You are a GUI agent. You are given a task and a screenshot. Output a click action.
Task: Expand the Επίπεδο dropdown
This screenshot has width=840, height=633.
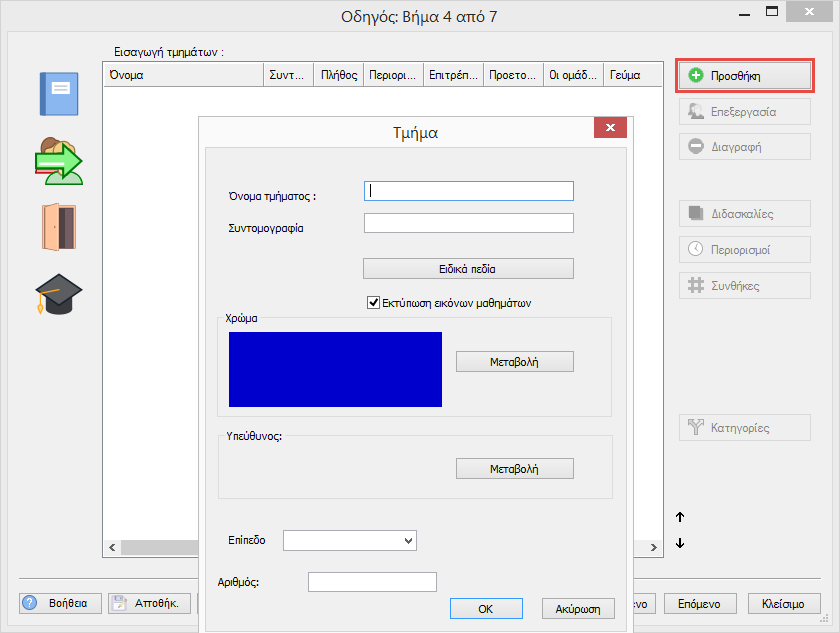tap(349, 540)
